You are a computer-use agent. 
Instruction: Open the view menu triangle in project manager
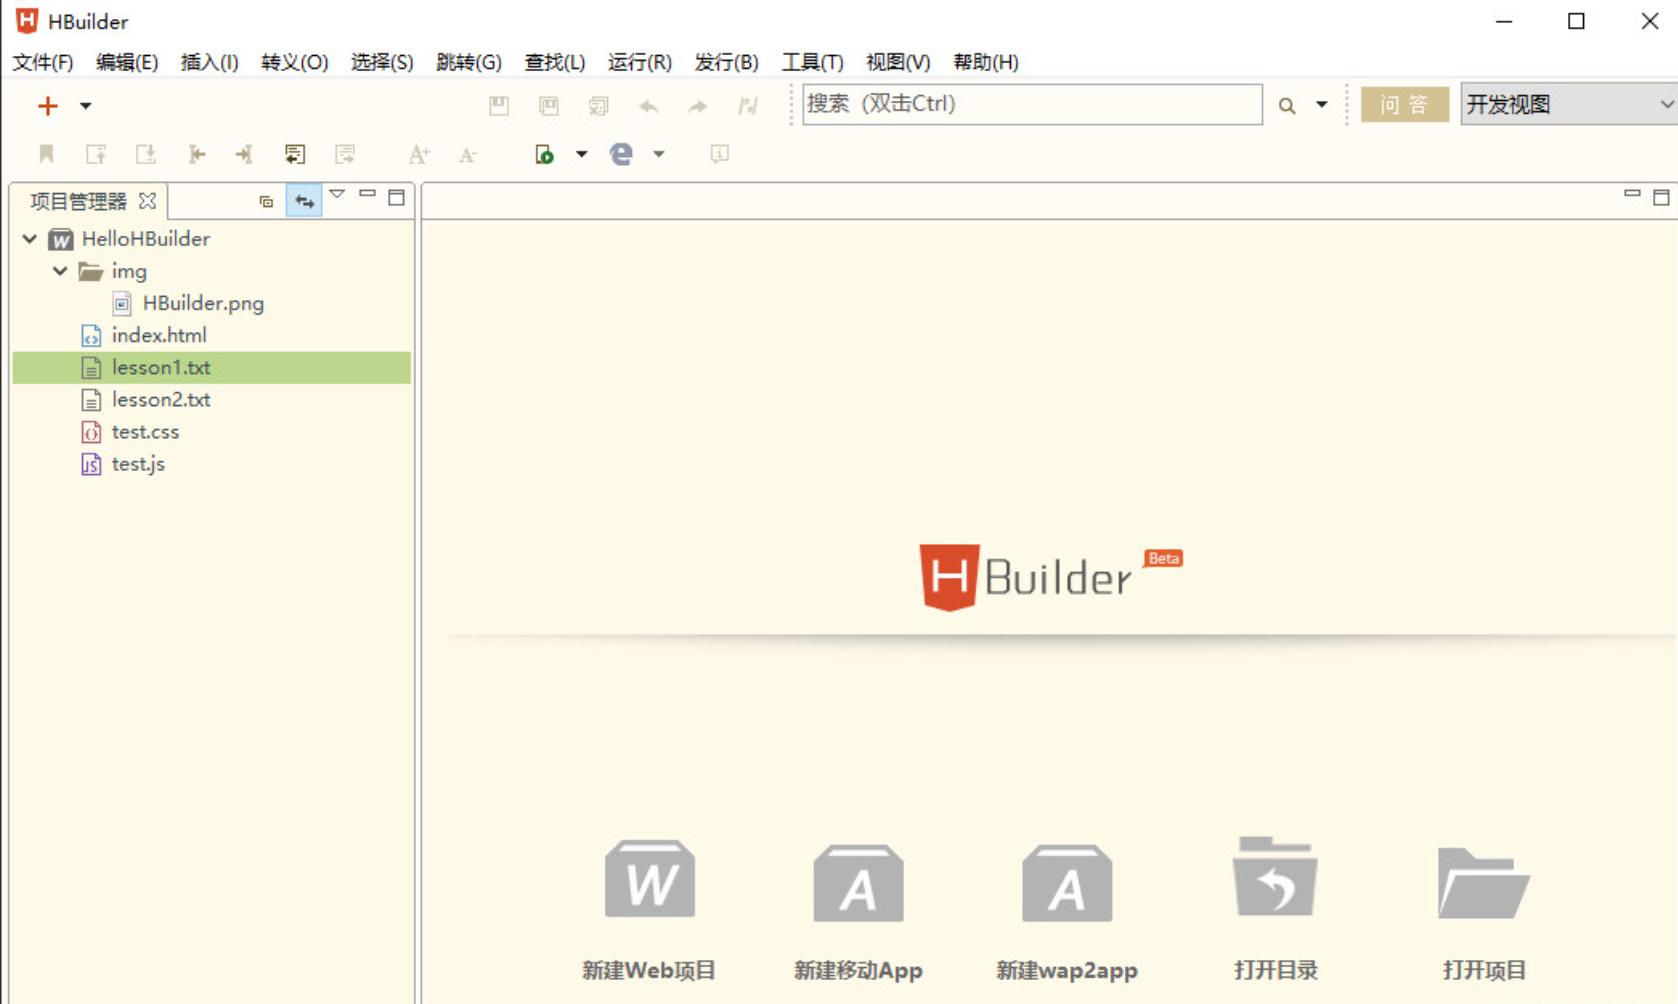(337, 196)
